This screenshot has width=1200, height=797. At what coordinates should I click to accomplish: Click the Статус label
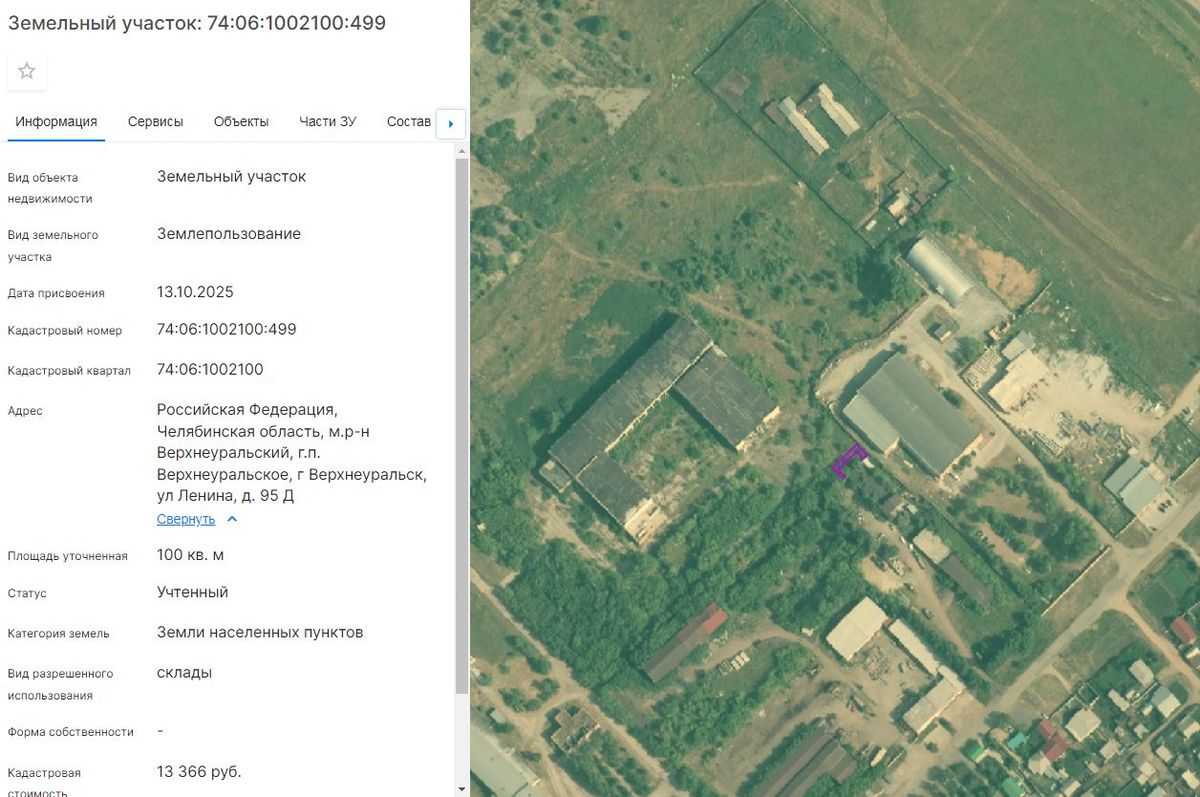pos(27,593)
